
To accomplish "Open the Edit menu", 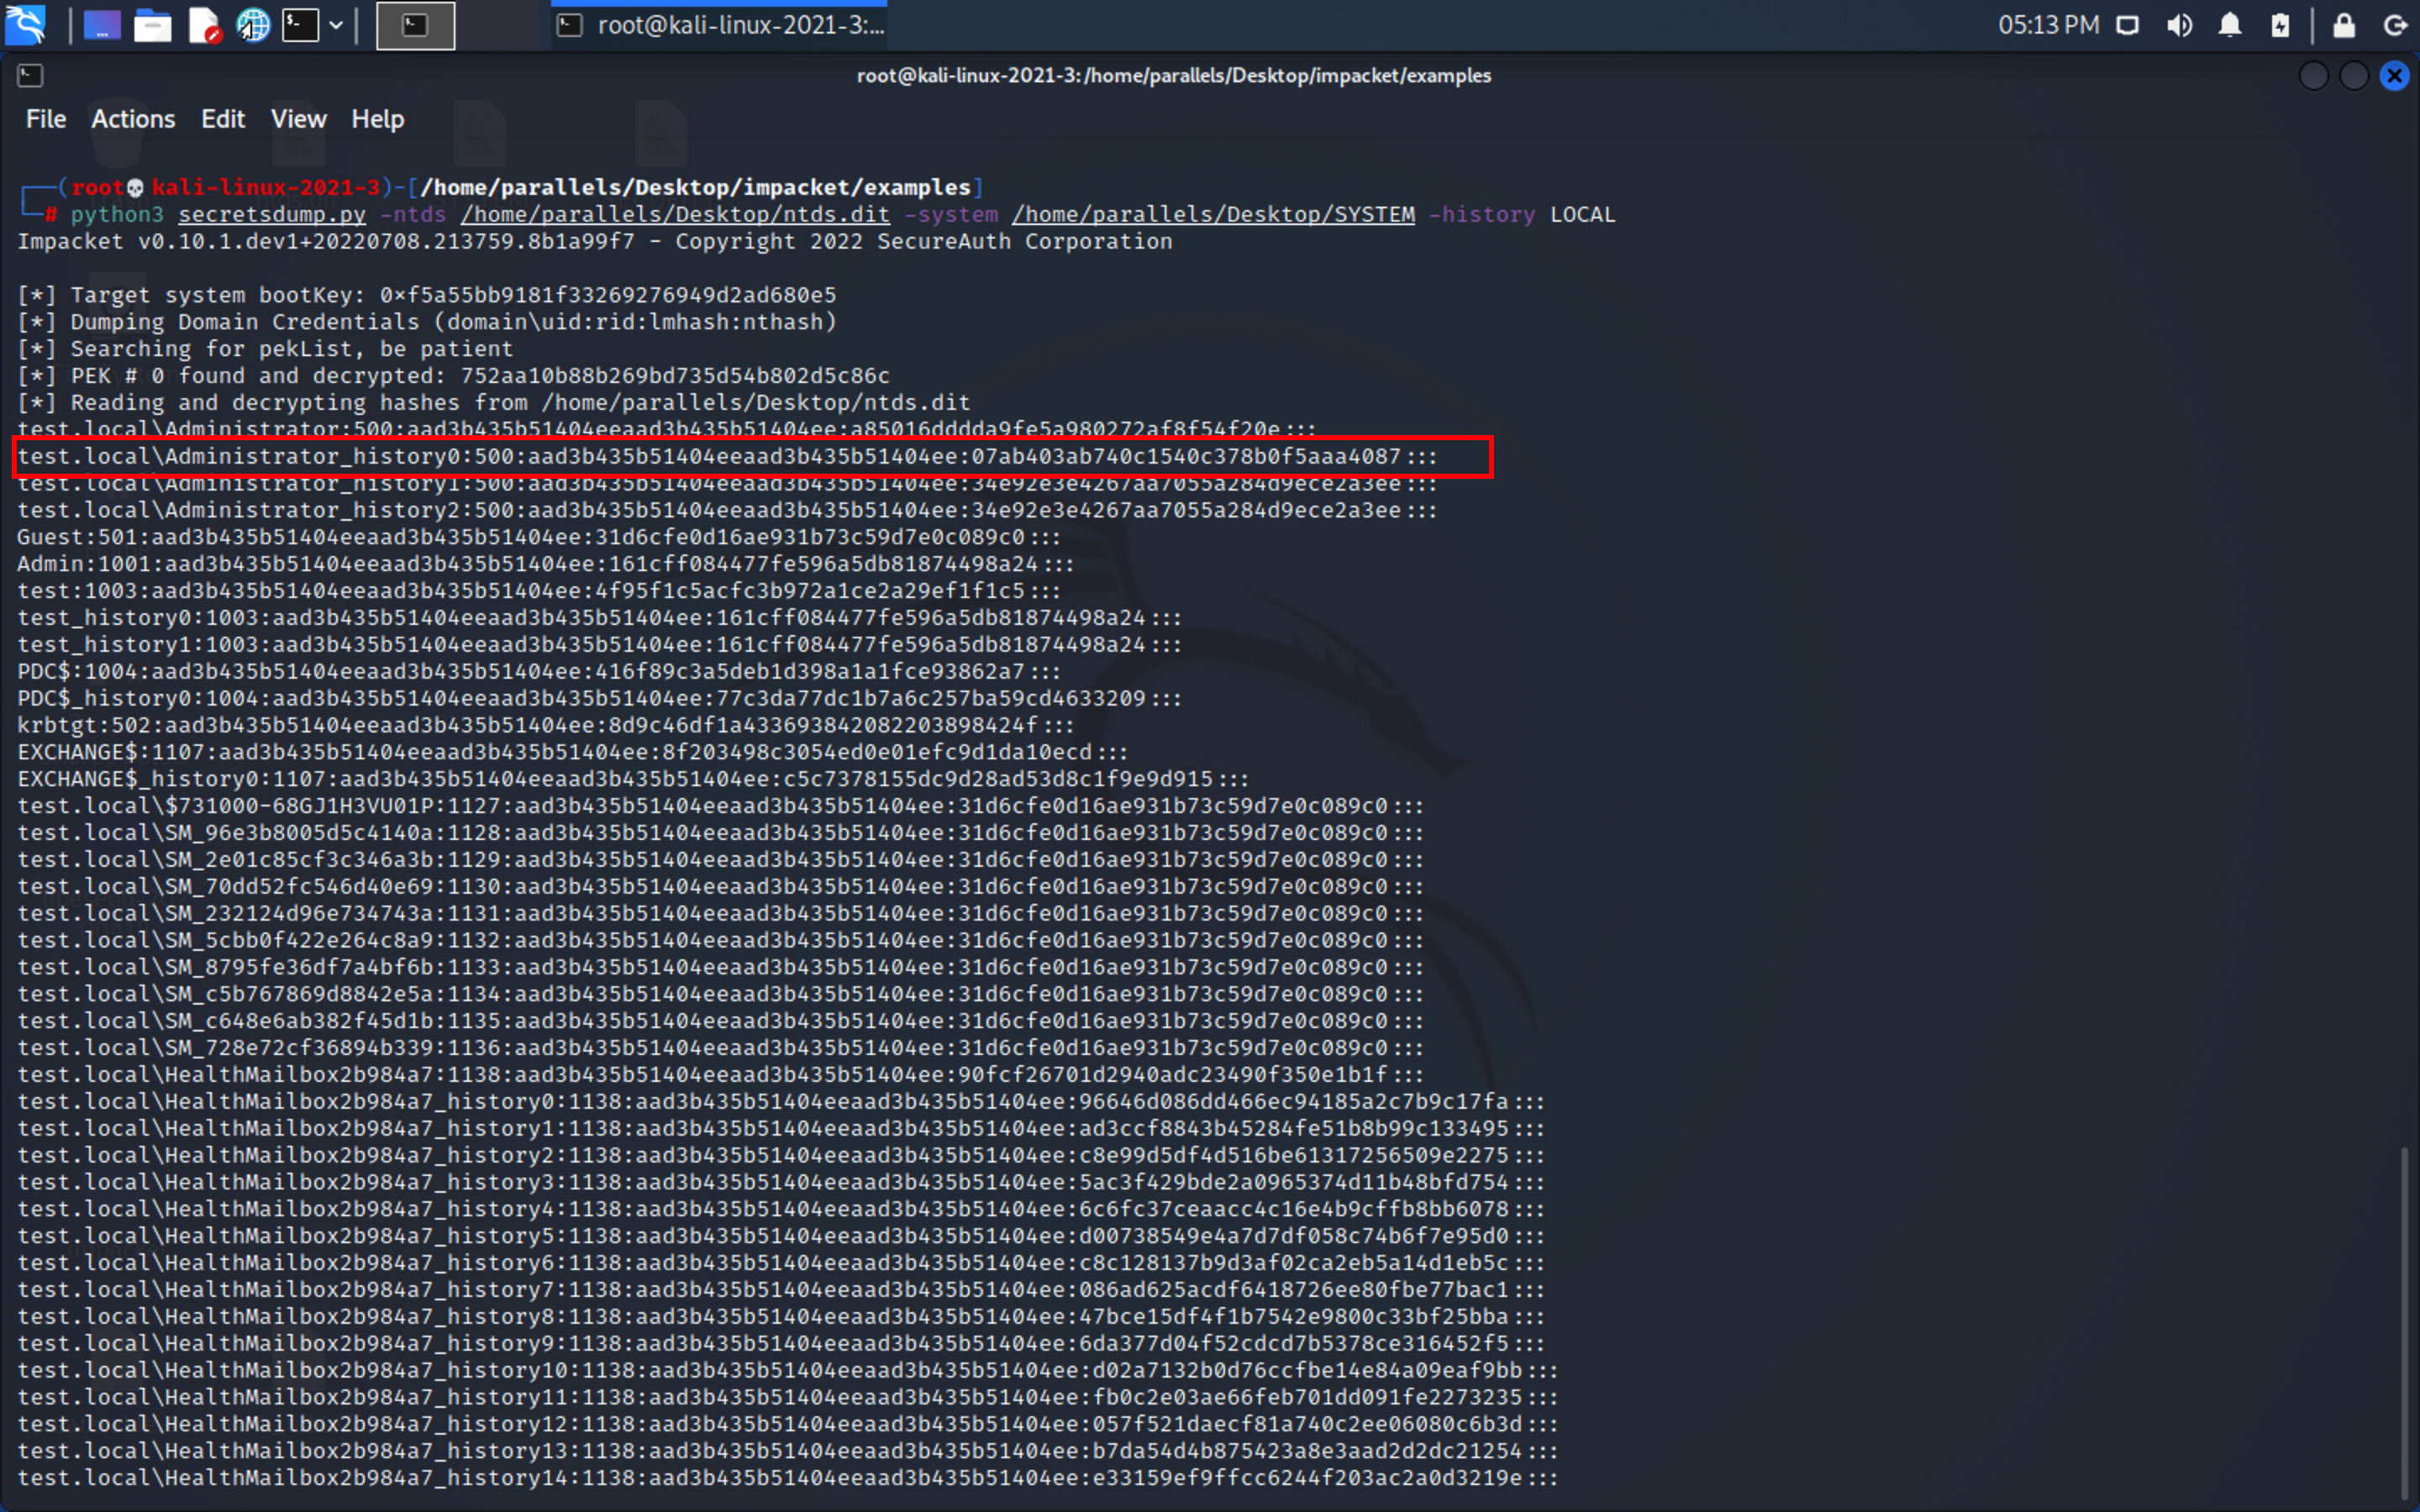I will tap(223, 119).
